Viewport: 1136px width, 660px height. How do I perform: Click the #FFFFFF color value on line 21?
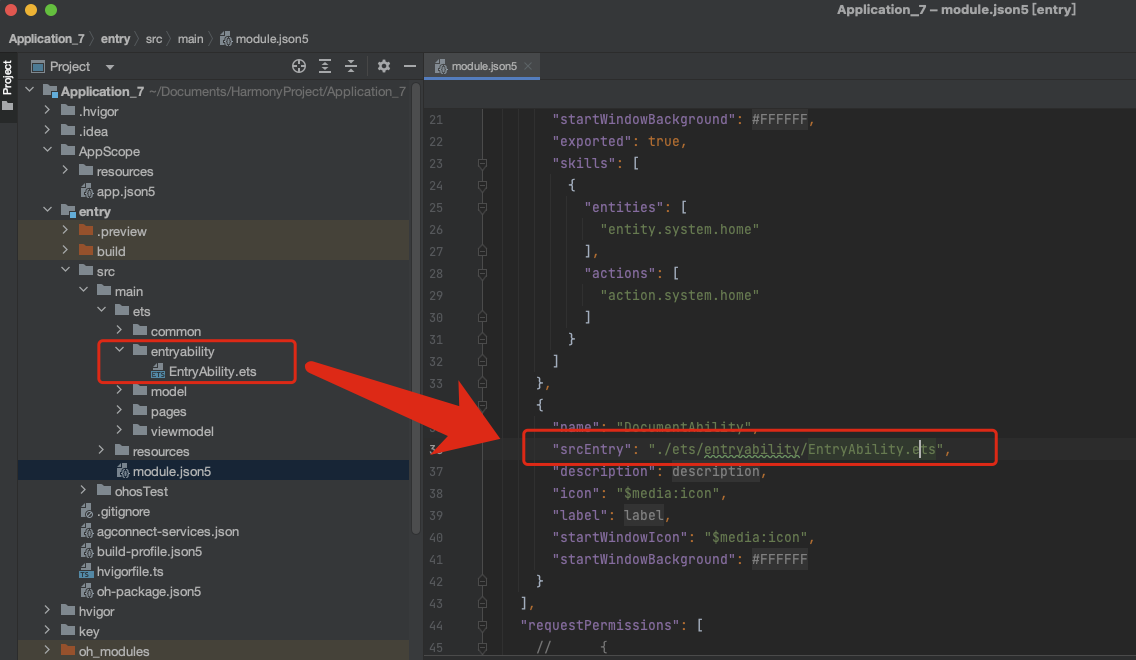click(779, 119)
